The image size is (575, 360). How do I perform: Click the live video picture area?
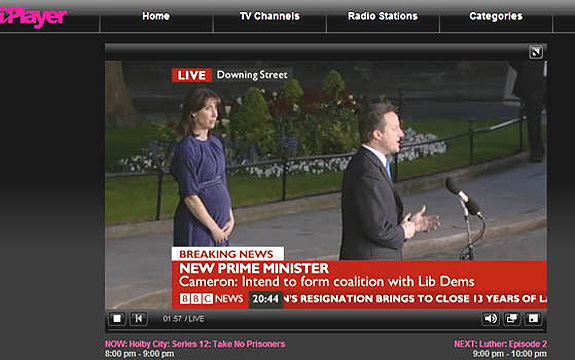pos(326,185)
